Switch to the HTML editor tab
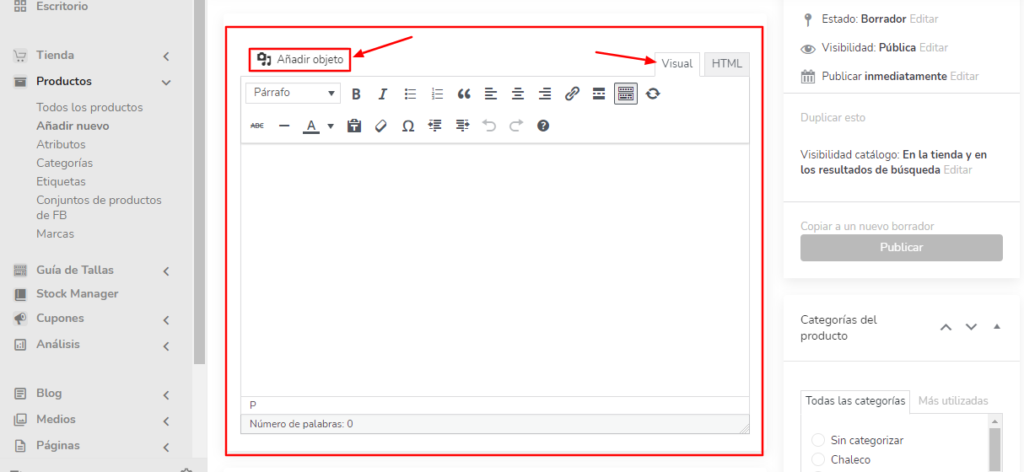The image size is (1024, 472). 727,64
